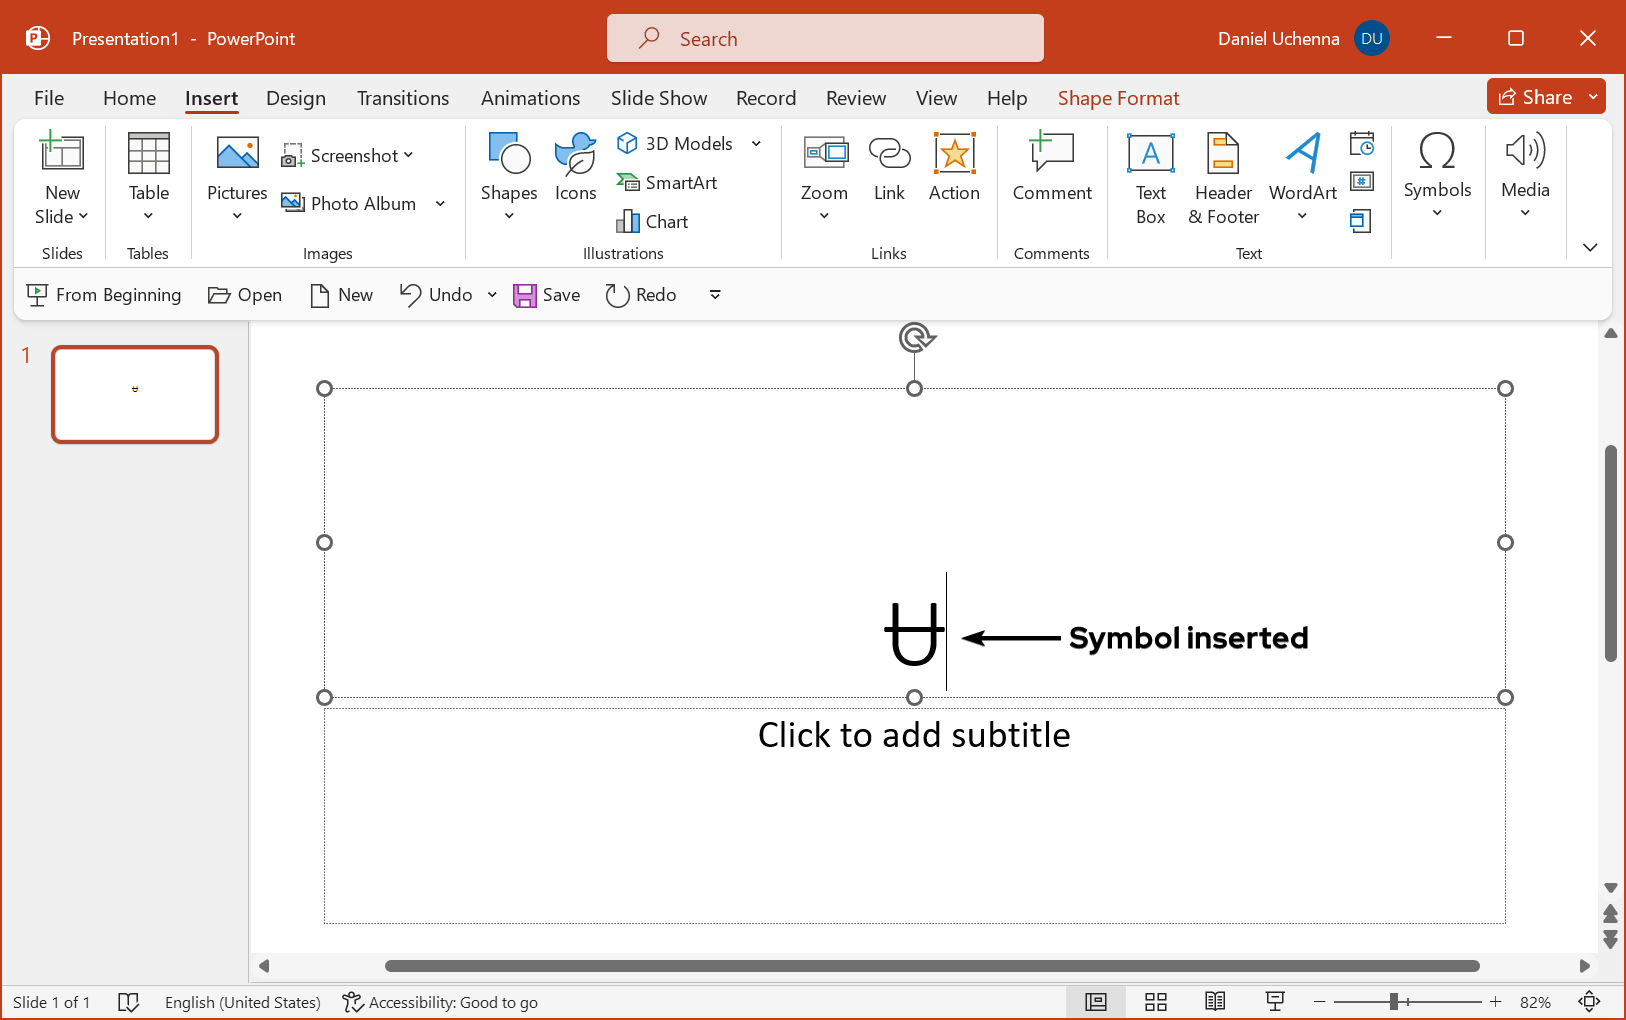Screen dimensions: 1626x1020
Task: Toggle Normal view in status bar
Action: click(1096, 1002)
